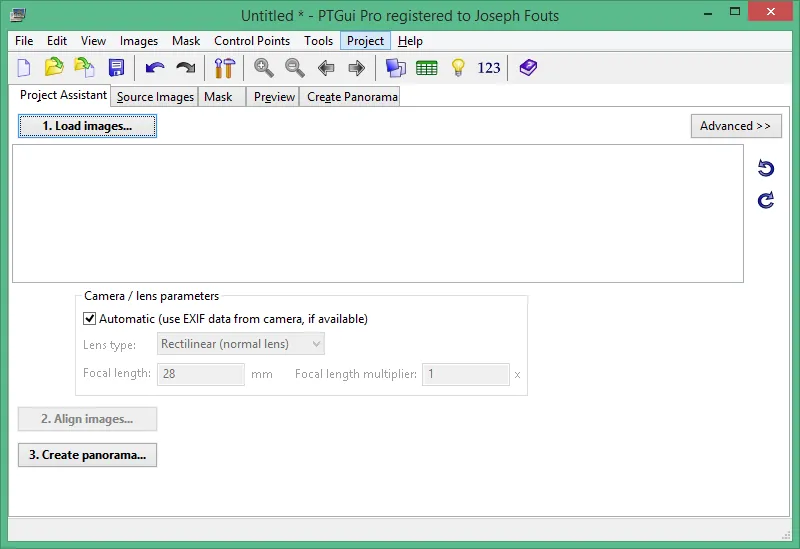Select the Focal length input field
800x549 pixels.
pos(201,374)
